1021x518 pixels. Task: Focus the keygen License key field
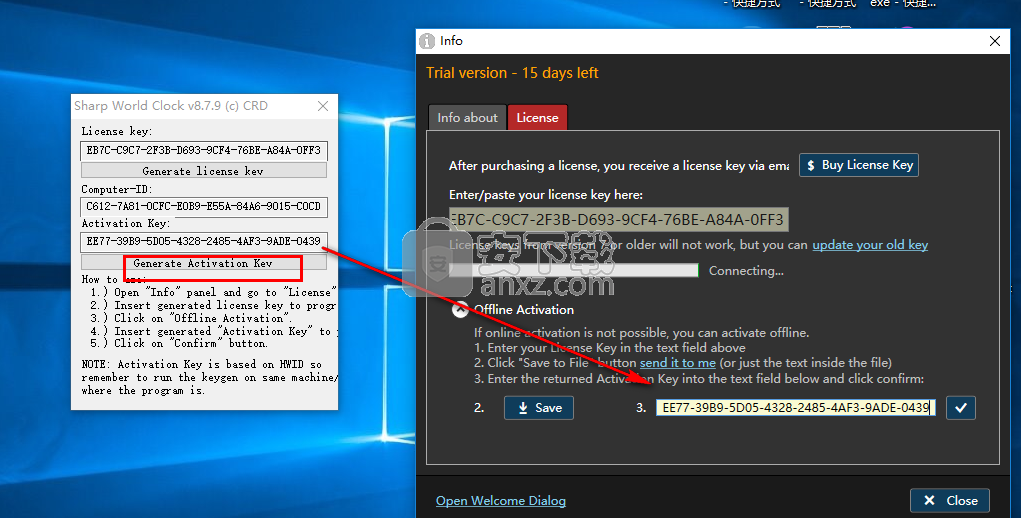(x=204, y=150)
